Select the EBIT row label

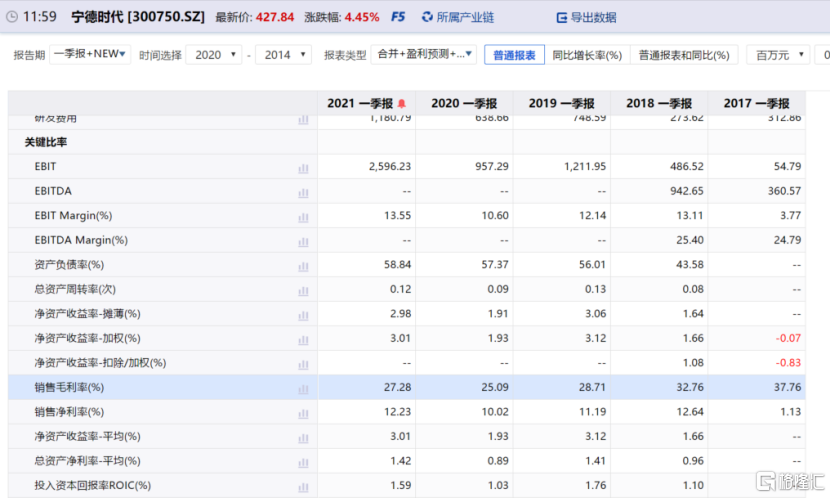click(45, 166)
